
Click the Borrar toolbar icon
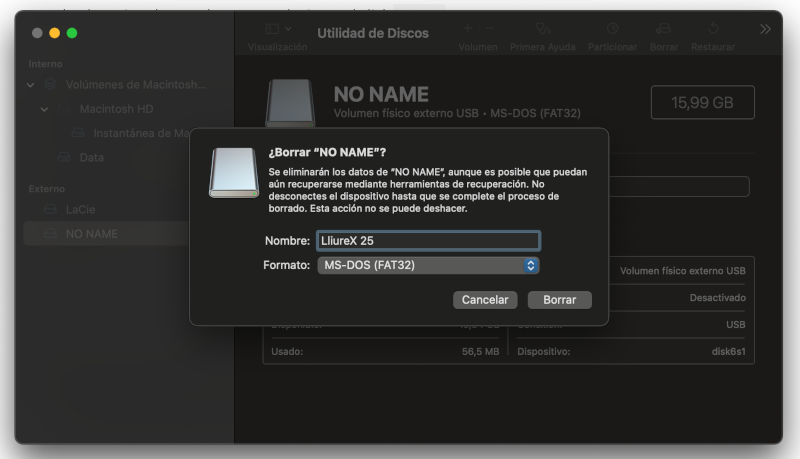[663, 29]
